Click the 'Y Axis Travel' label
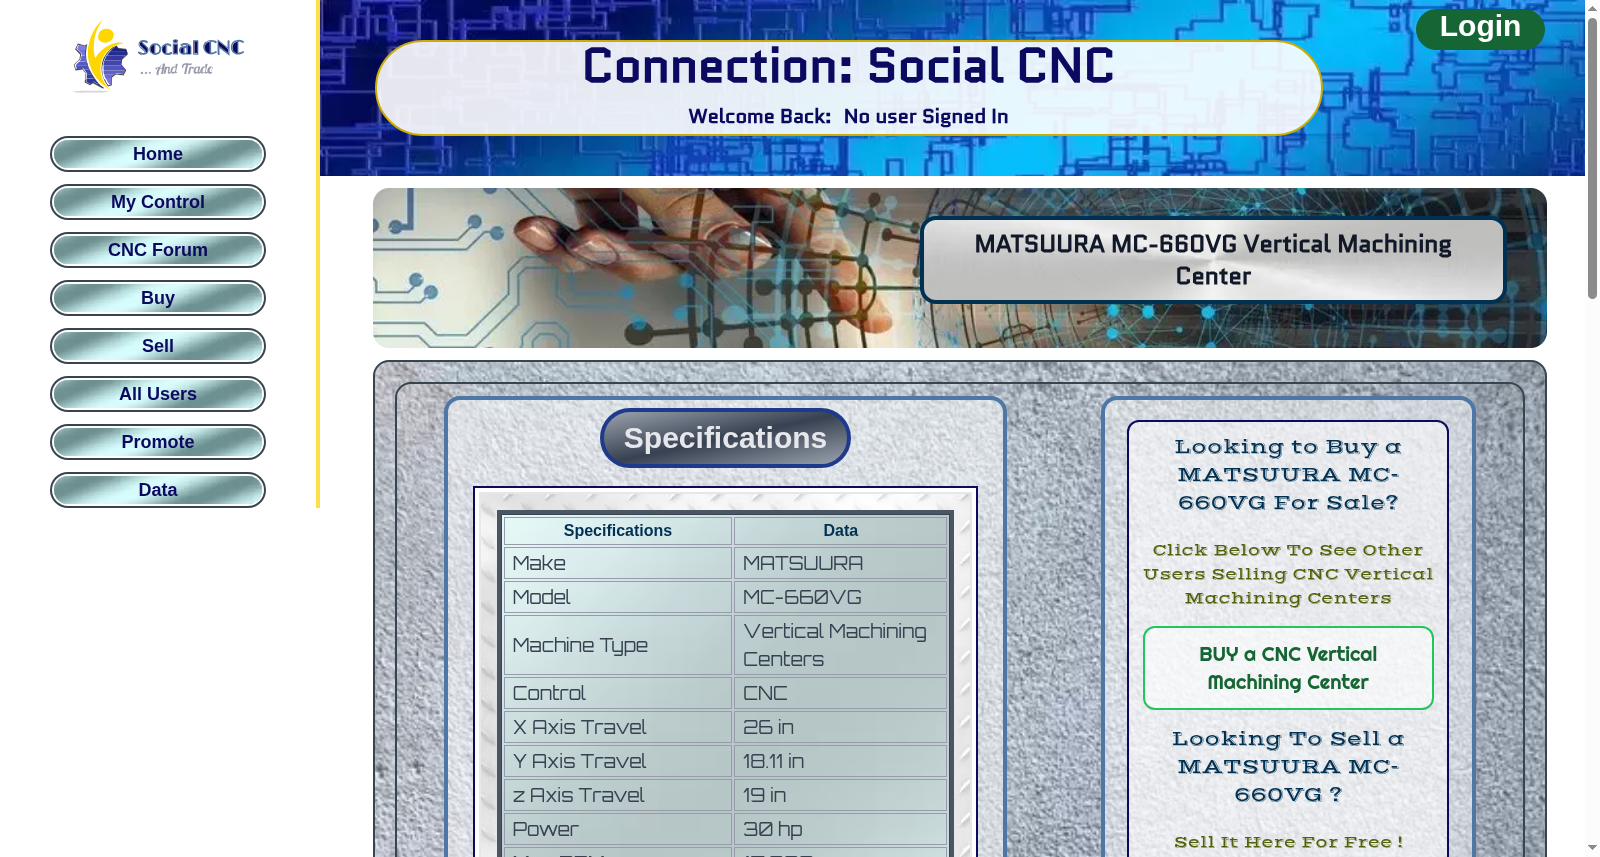The image size is (1600, 857). tap(618, 761)
